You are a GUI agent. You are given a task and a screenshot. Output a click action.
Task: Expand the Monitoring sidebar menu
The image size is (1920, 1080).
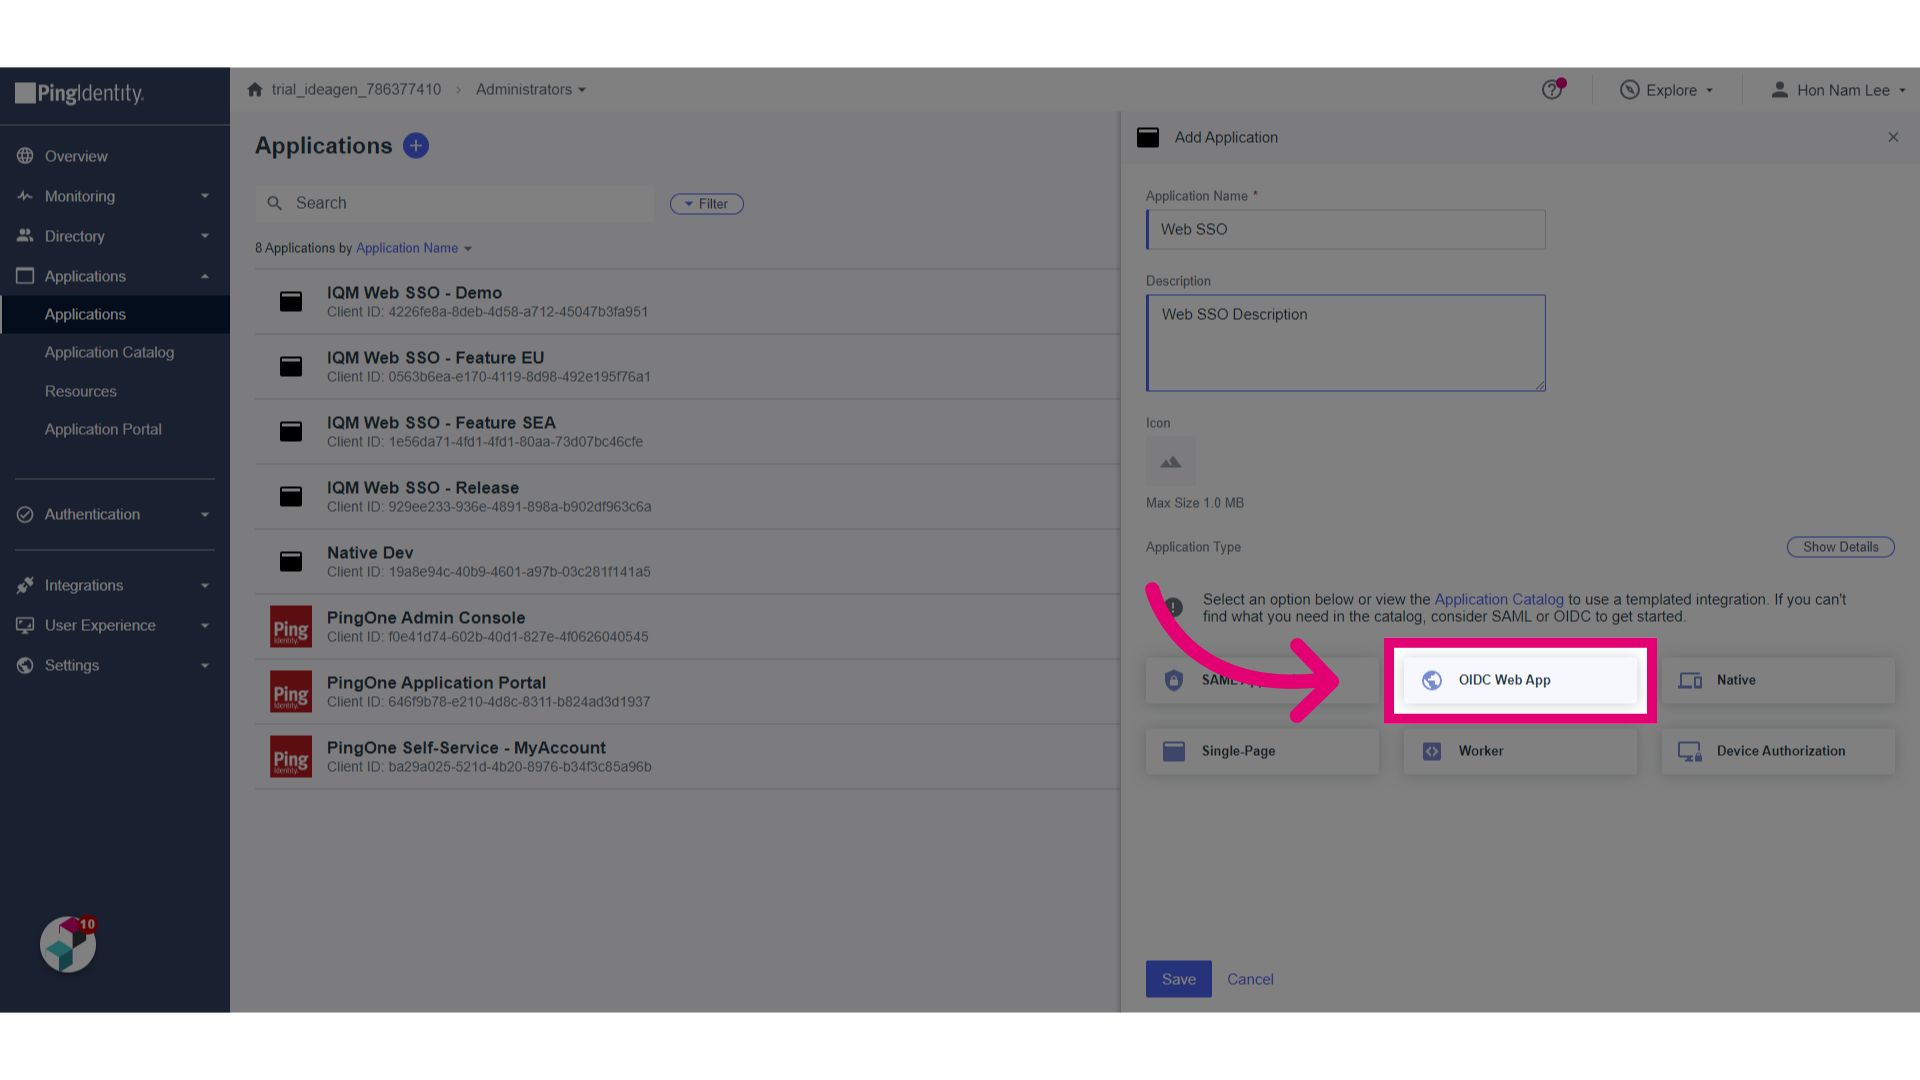205,196
